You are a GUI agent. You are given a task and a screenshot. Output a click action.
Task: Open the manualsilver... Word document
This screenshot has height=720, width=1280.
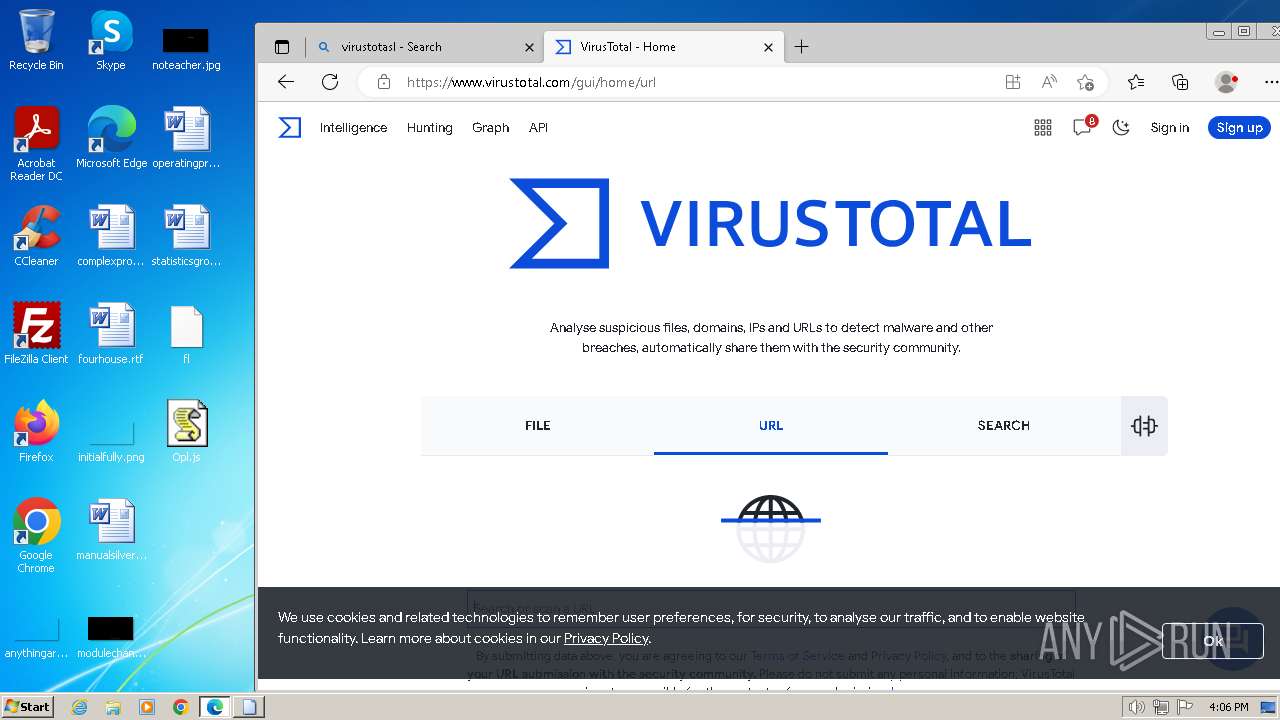(111, 530)
